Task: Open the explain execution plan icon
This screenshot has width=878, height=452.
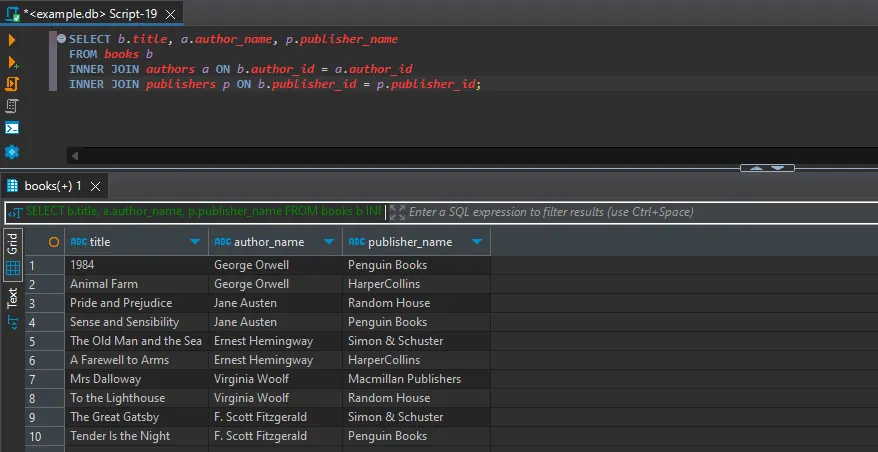Action: pos(12,106)
